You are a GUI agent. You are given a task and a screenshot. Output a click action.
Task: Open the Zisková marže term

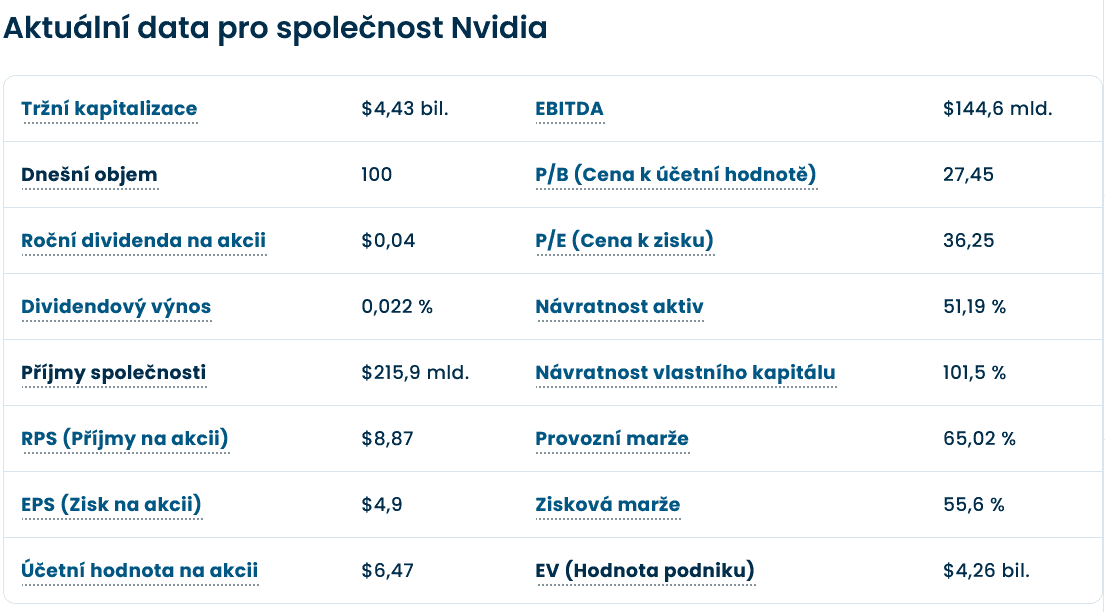(x=607, y=505)
